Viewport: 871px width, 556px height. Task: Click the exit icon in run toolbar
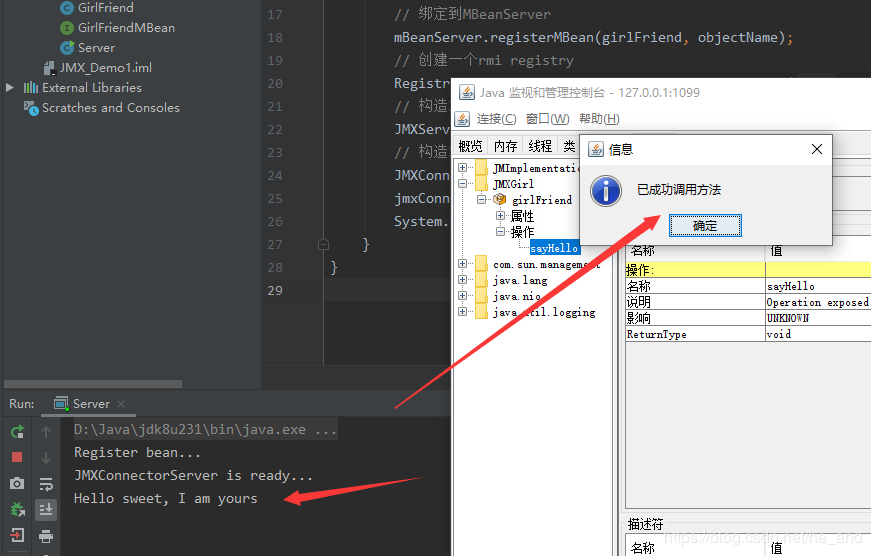[17, 535]
